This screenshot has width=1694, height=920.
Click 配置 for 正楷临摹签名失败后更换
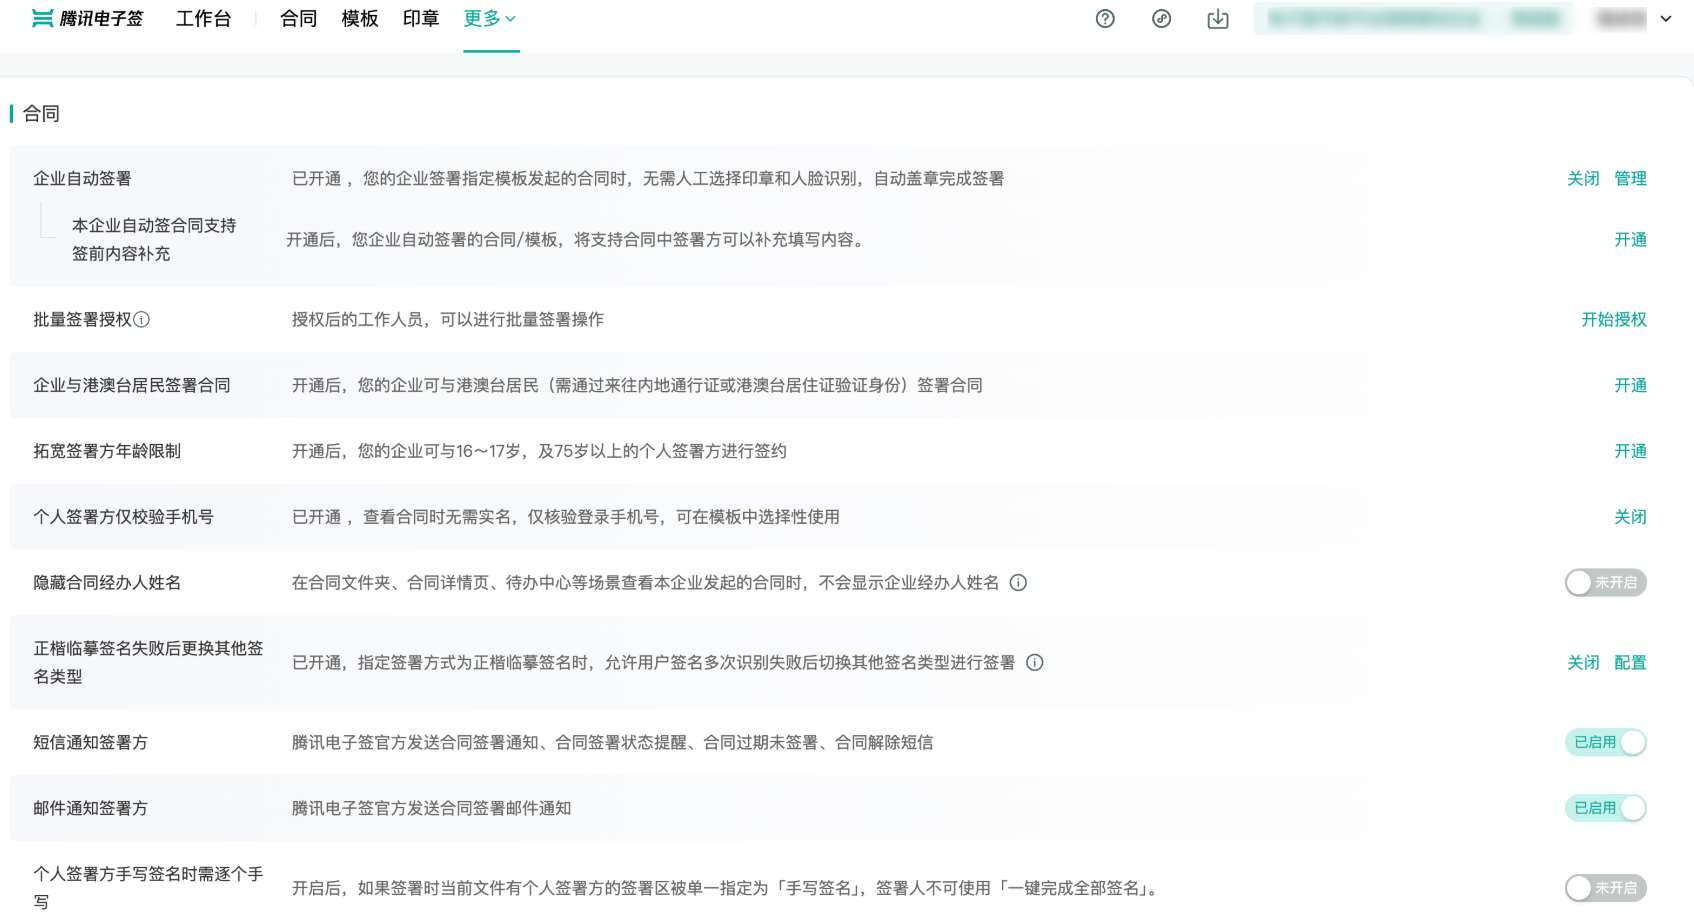click(1630, 663)
